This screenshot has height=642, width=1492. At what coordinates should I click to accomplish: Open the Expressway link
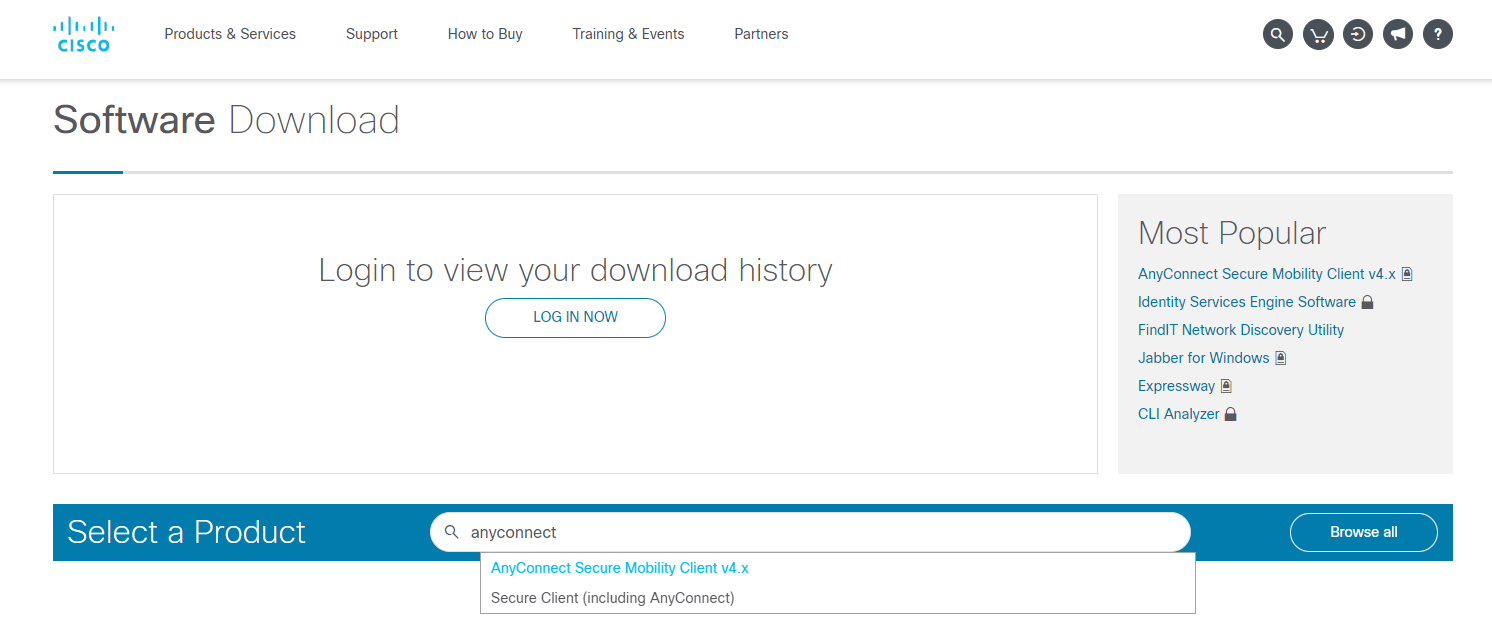click(x=1177, y=386)
